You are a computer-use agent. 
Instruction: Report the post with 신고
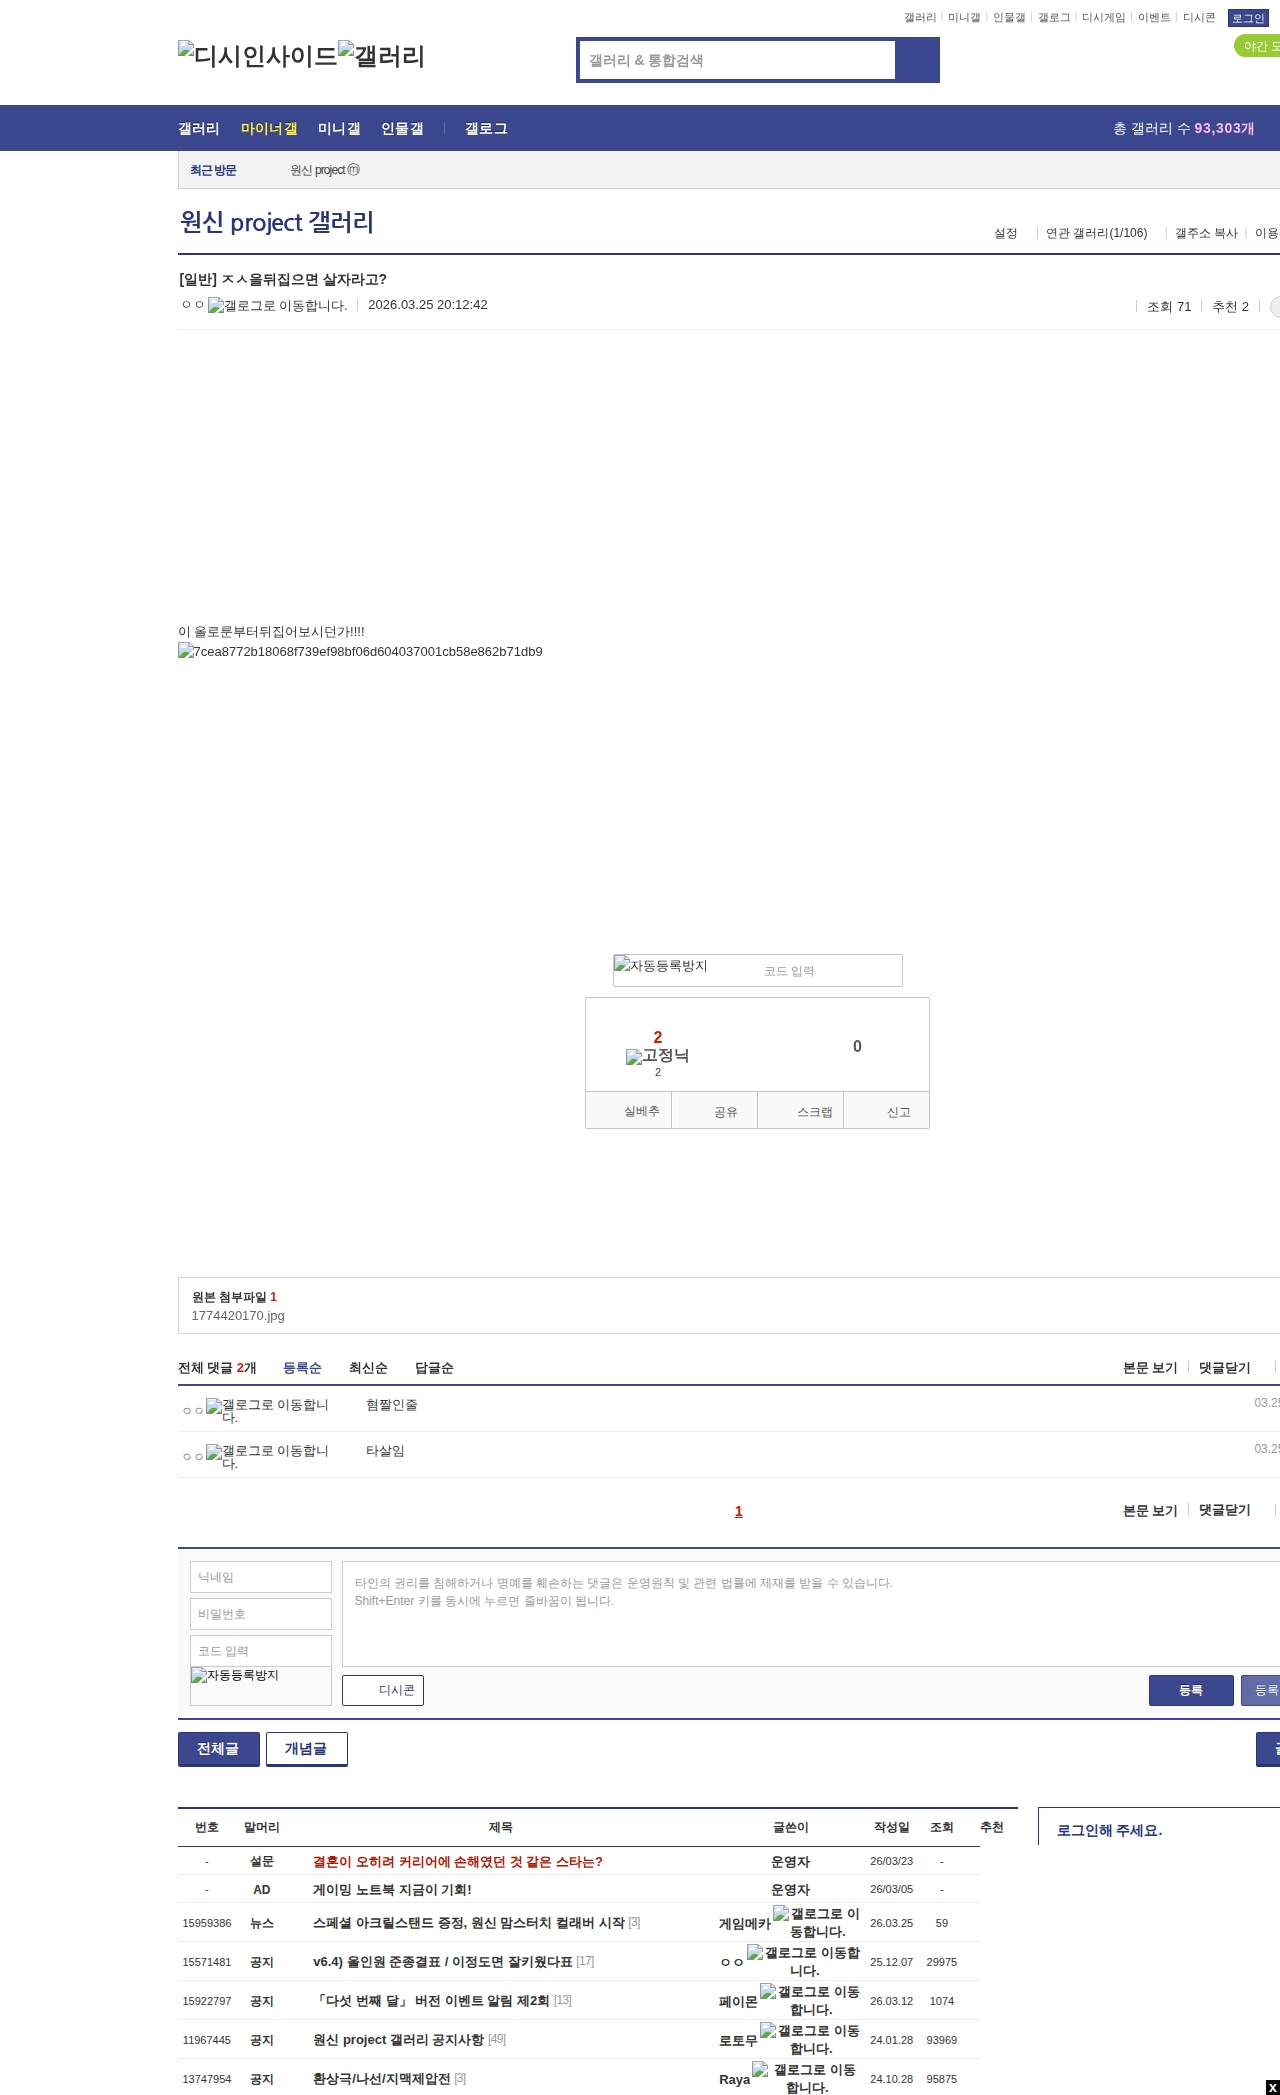[x=887, y=1111]
